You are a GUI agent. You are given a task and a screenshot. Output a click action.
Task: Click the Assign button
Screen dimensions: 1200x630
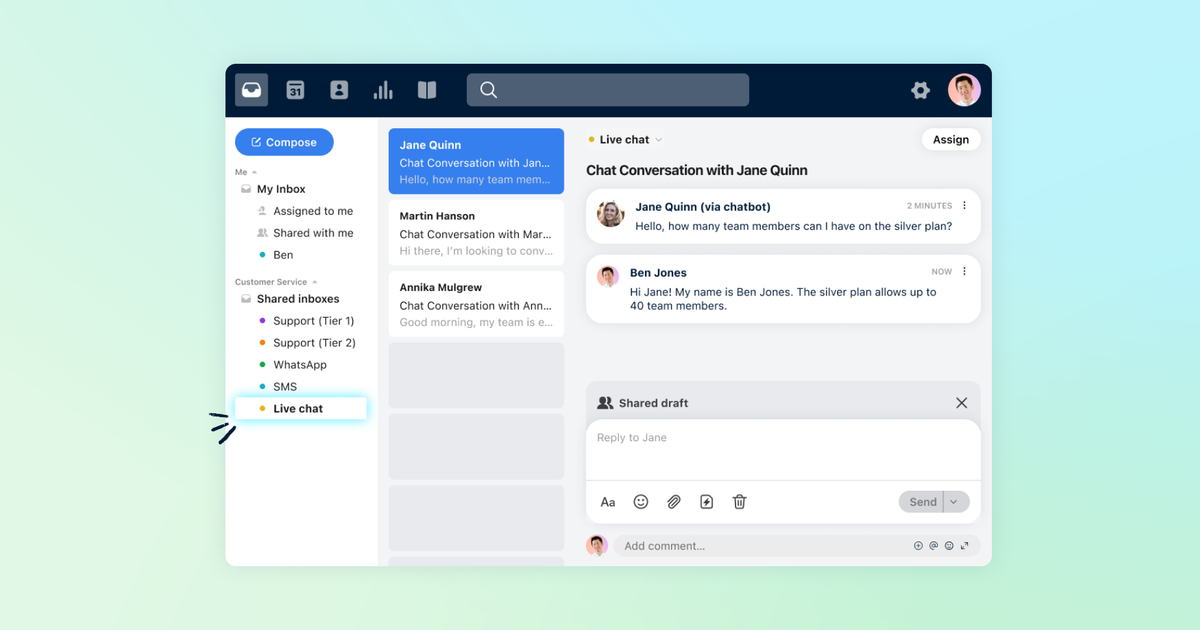pos(950,140)
